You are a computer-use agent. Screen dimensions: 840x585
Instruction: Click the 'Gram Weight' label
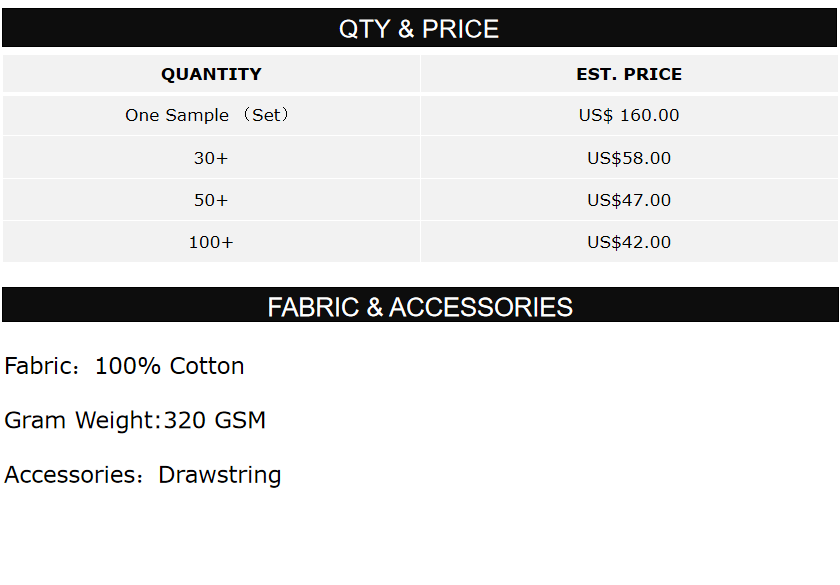80,420
